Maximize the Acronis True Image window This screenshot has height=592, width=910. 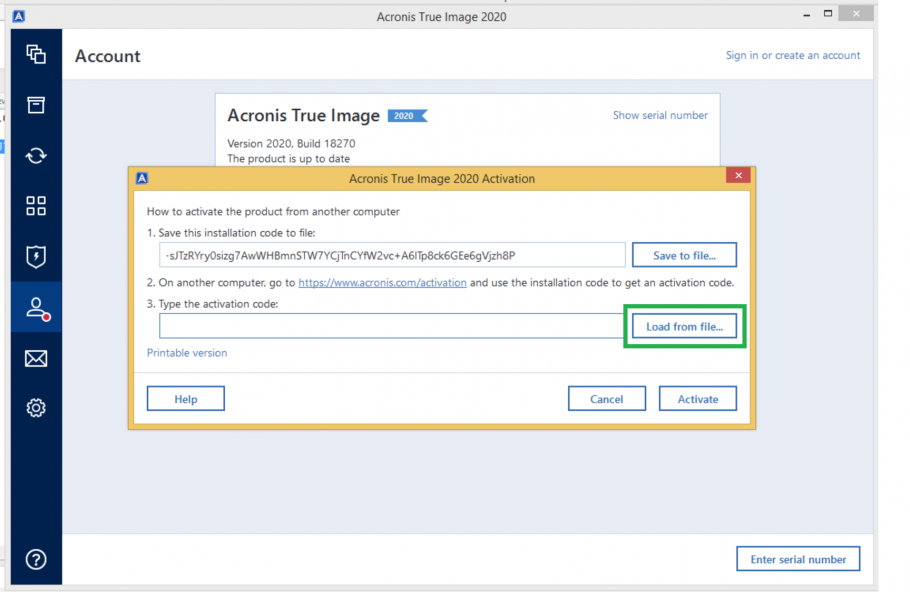point(828,14)
